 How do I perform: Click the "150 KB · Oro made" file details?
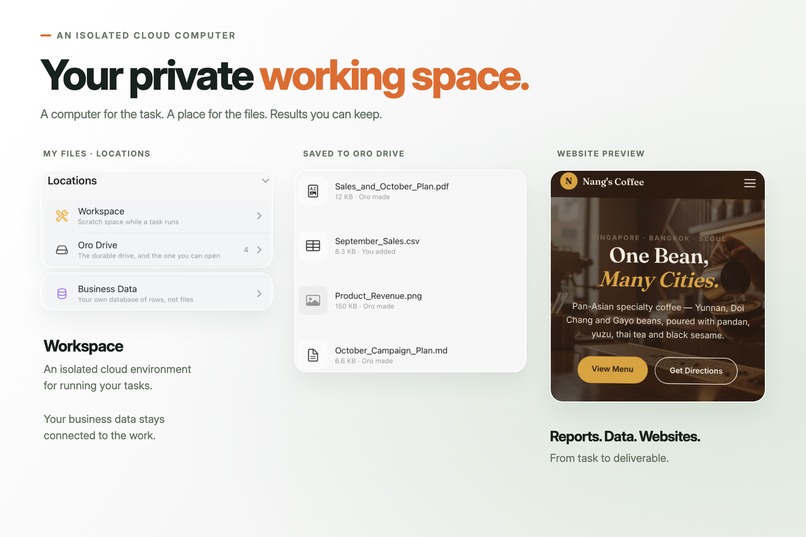[364, 306]
